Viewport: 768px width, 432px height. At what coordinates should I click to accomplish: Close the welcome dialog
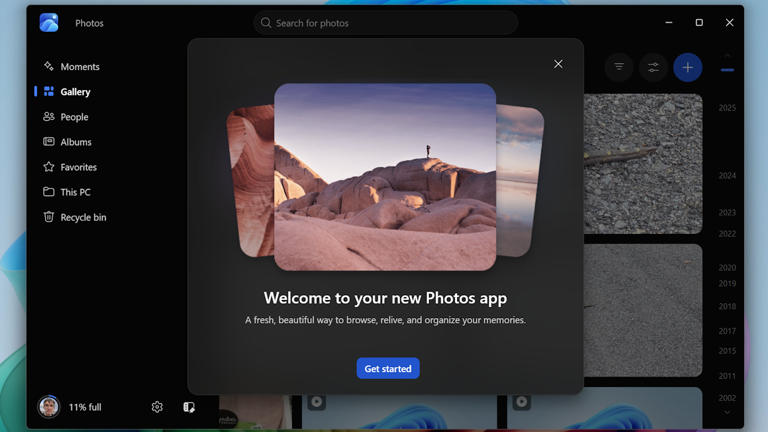click(558, 64)
